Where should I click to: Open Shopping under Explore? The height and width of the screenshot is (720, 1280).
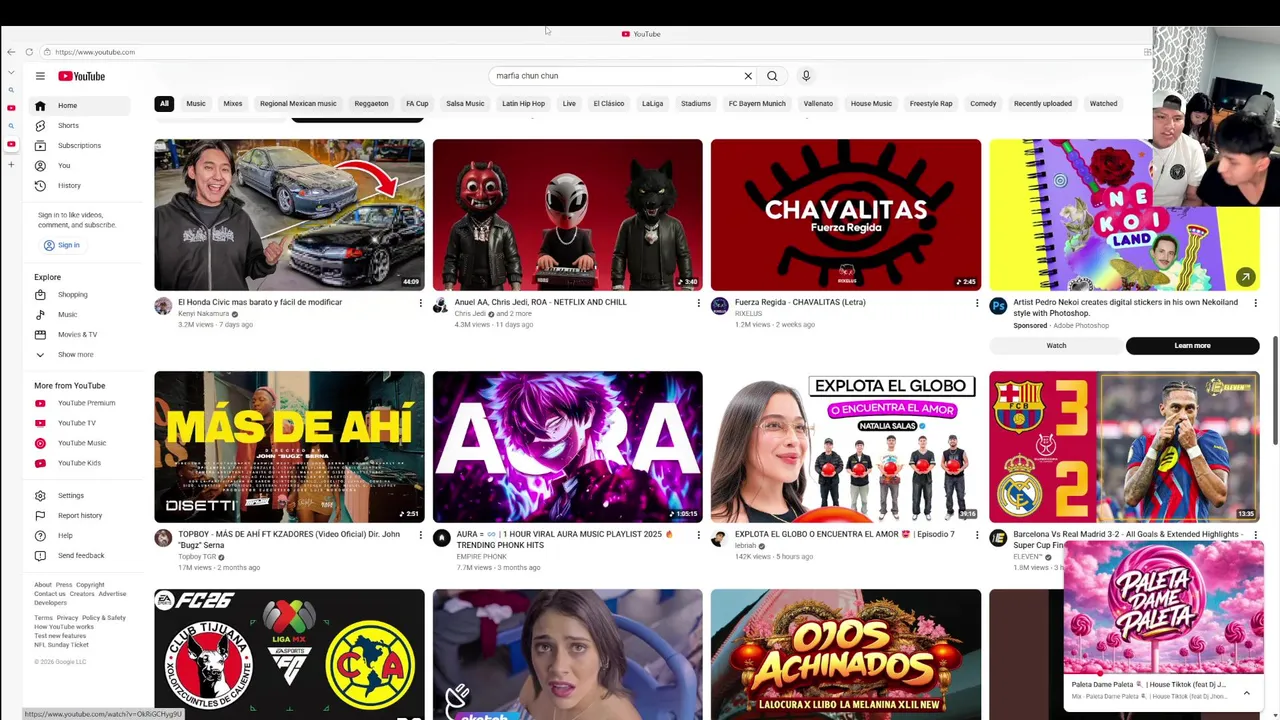pyautogui.click(x=80, y=295)
